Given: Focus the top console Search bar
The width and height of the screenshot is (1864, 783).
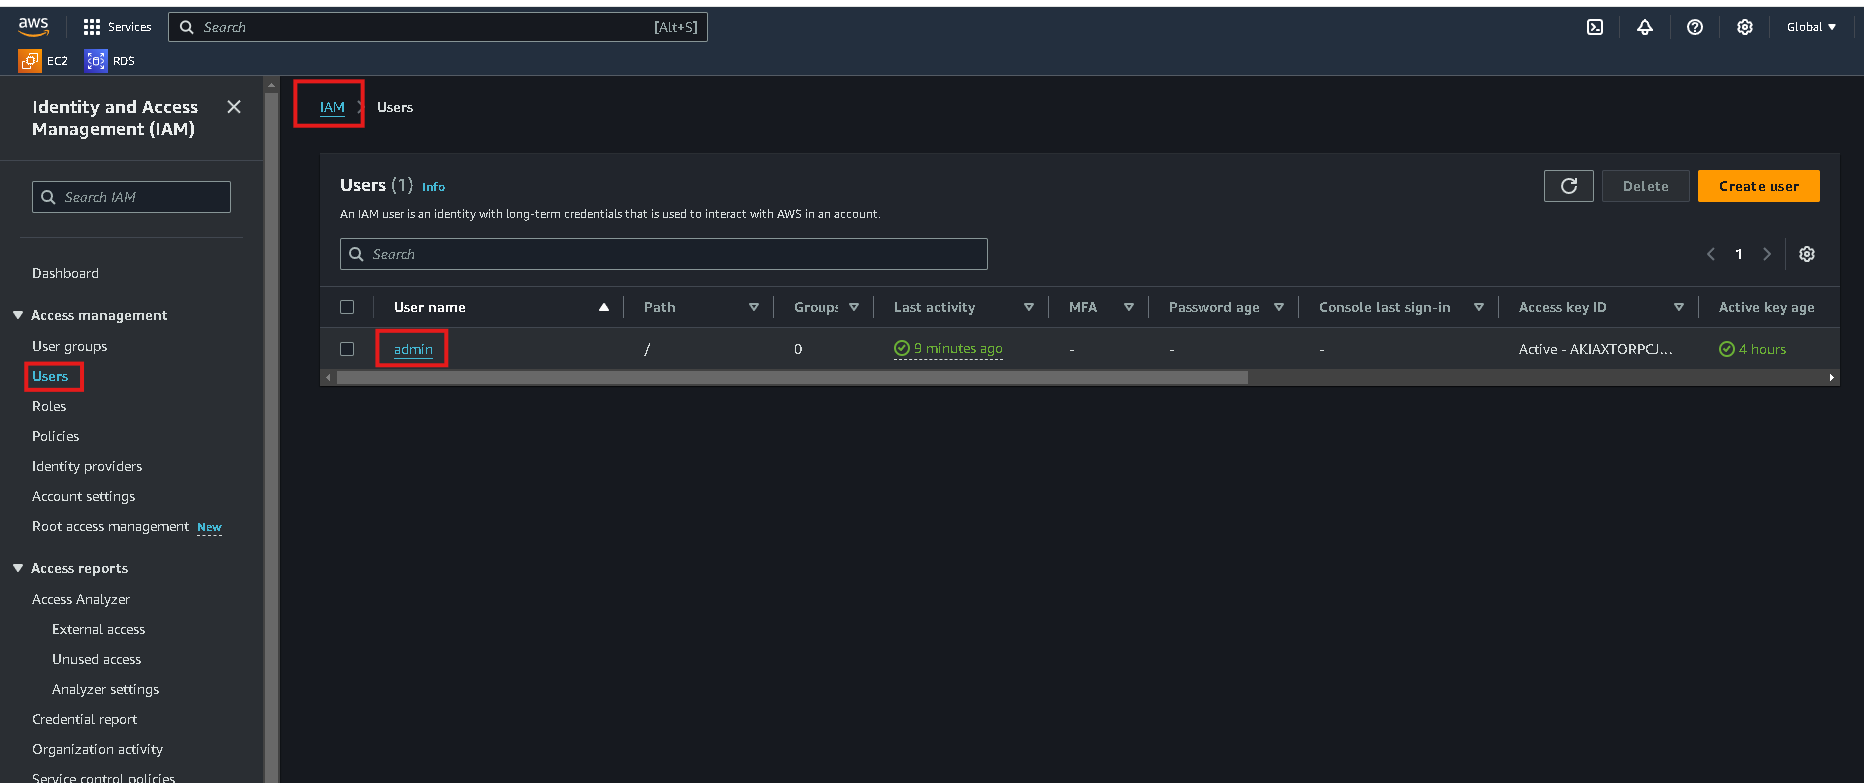Looking at the screenshot, I should point(438,27).
